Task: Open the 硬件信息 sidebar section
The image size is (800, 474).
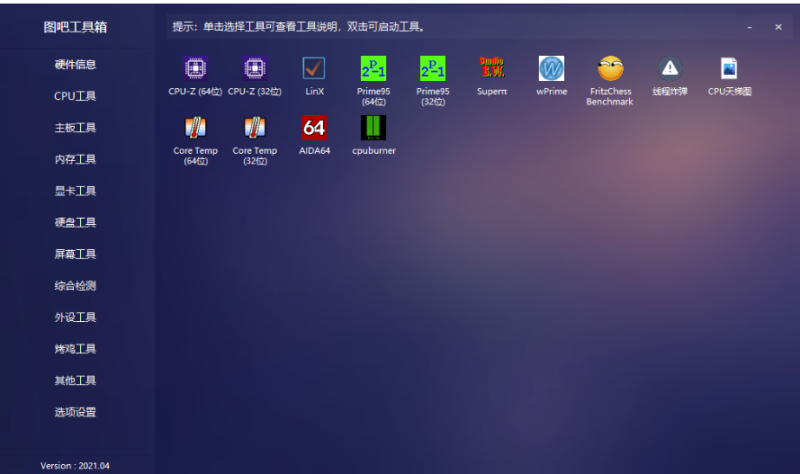Action: [x=75, y=65]
